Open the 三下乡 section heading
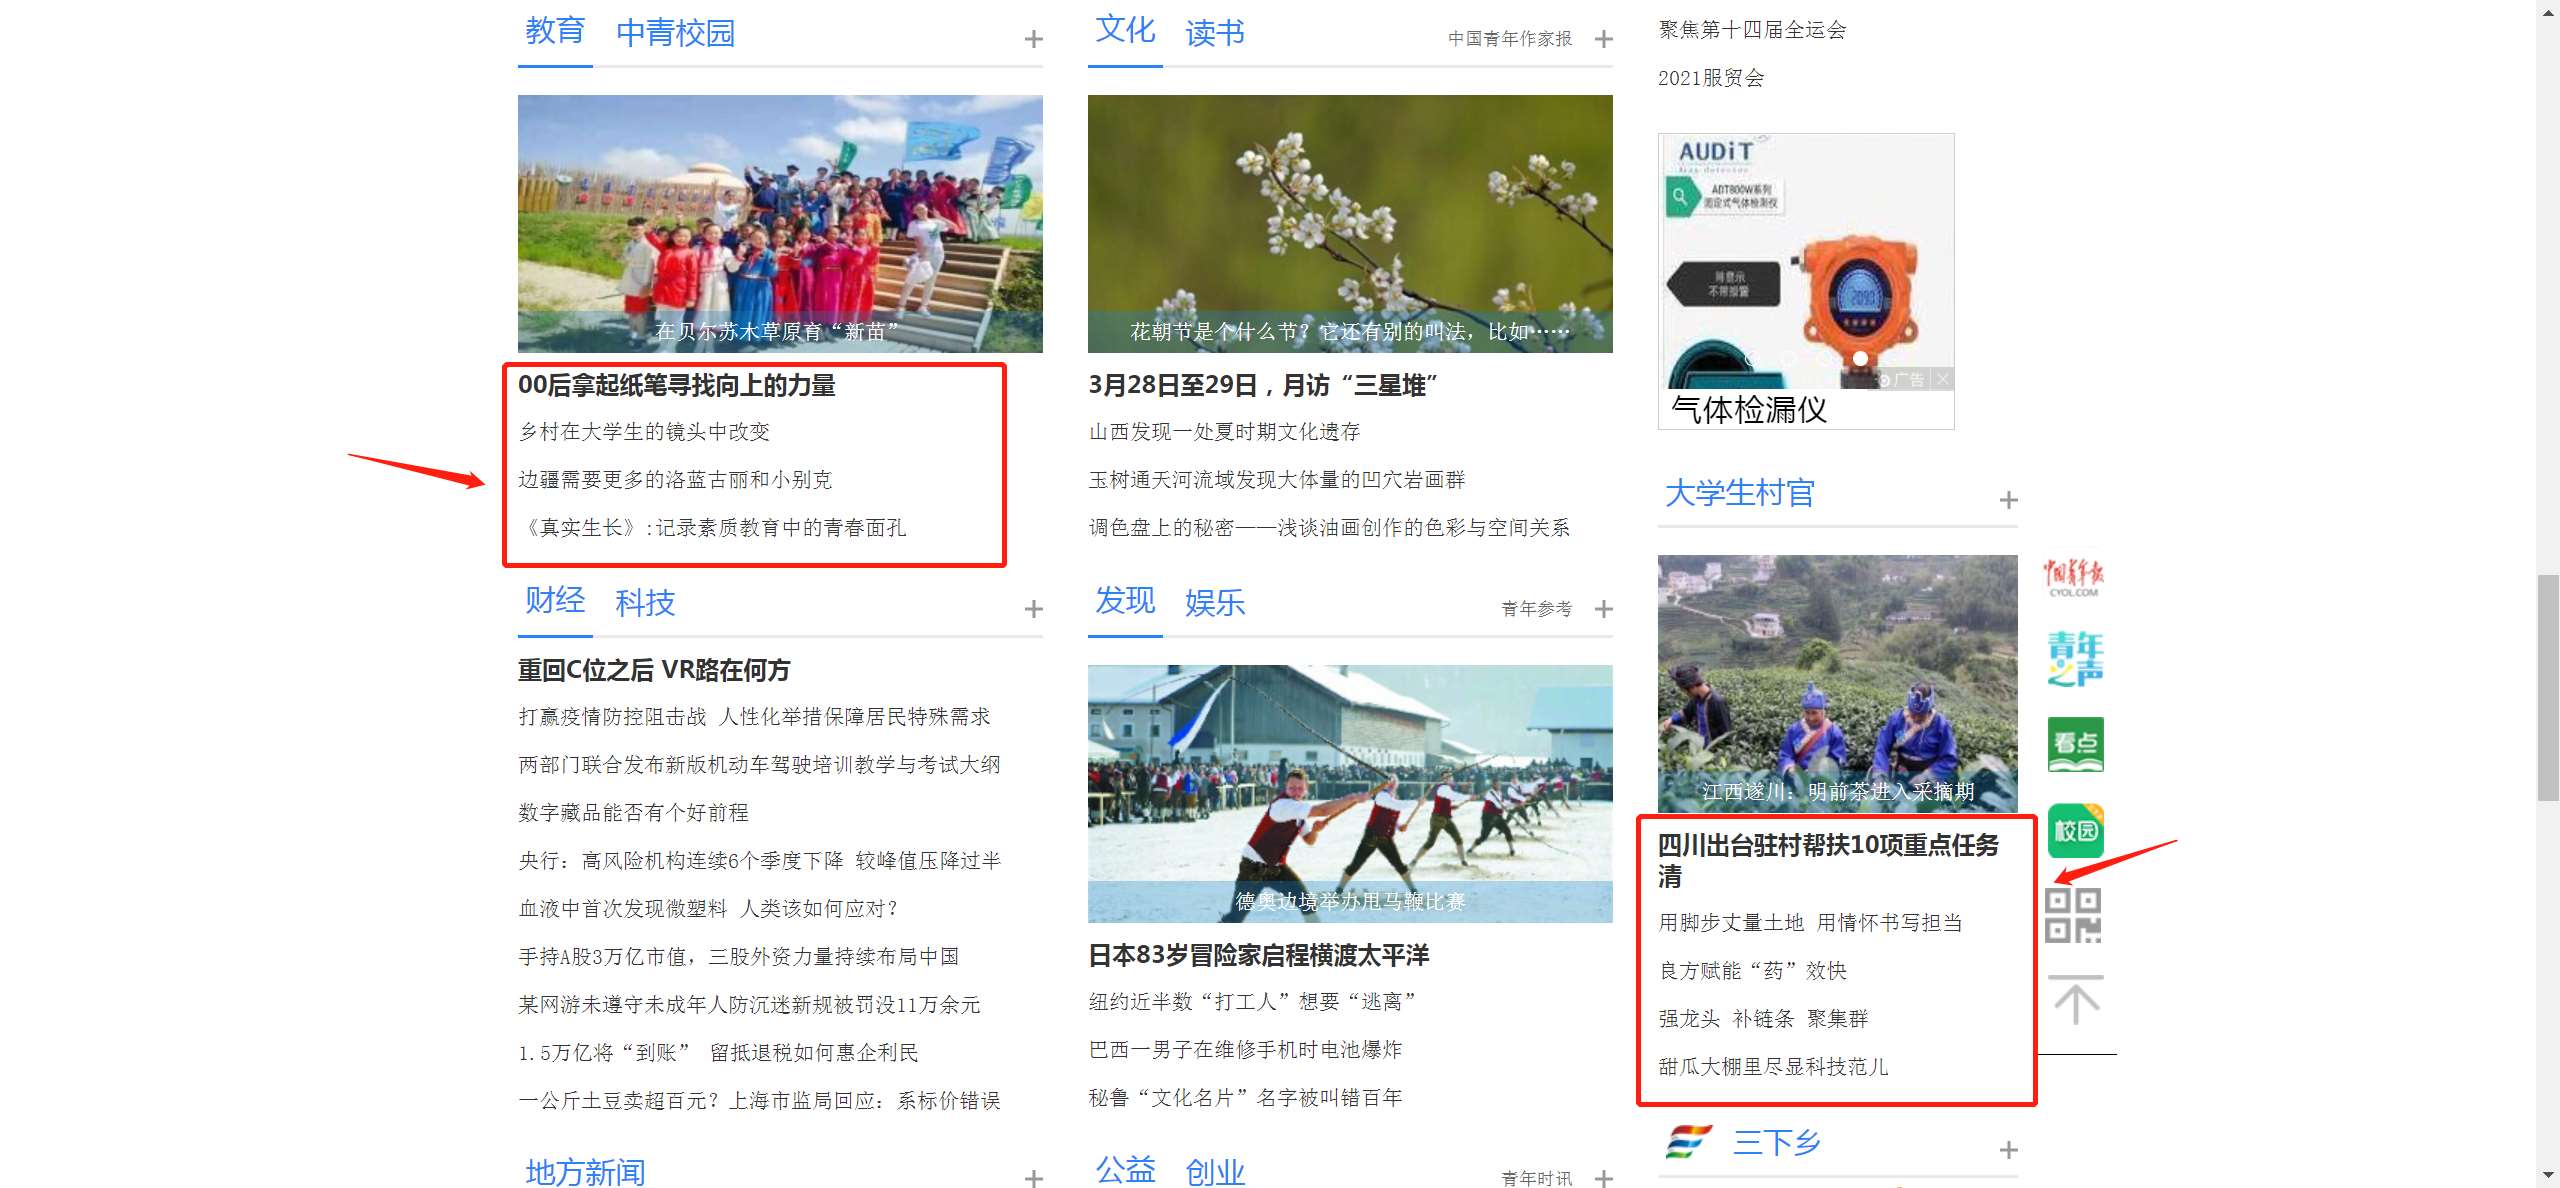Screen dimensions: 2560x1188 tap(1777, 1142)
